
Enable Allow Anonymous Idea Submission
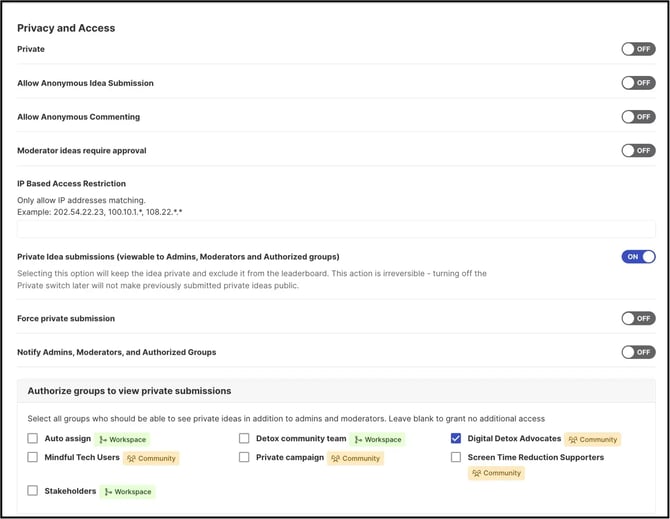pos(638,83)
